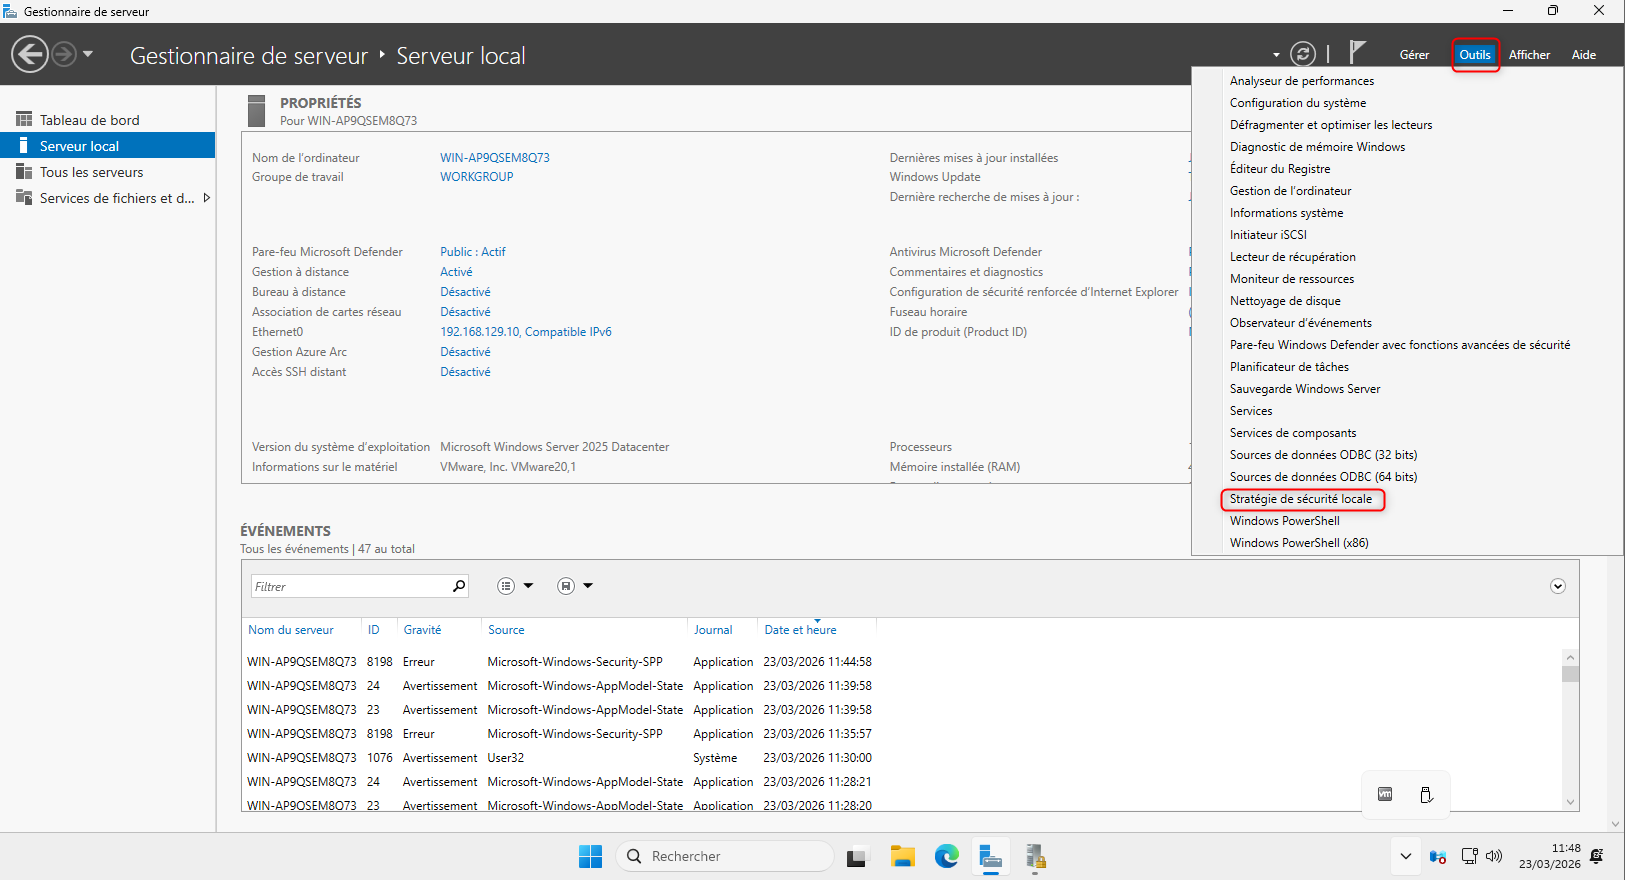Click events list scroll up arrow
Screen dimensions: 1625x880
tap(1570, 657)
